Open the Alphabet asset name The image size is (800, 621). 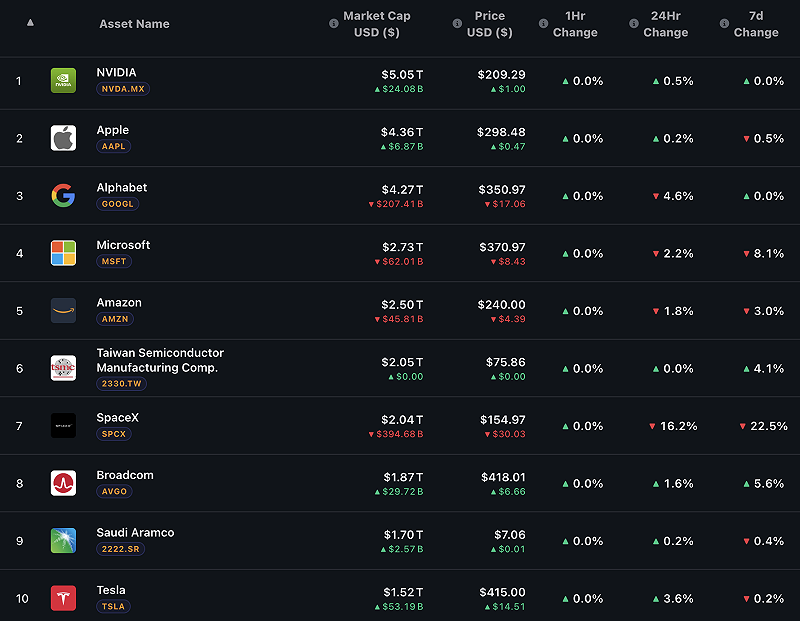coord(122,187)
